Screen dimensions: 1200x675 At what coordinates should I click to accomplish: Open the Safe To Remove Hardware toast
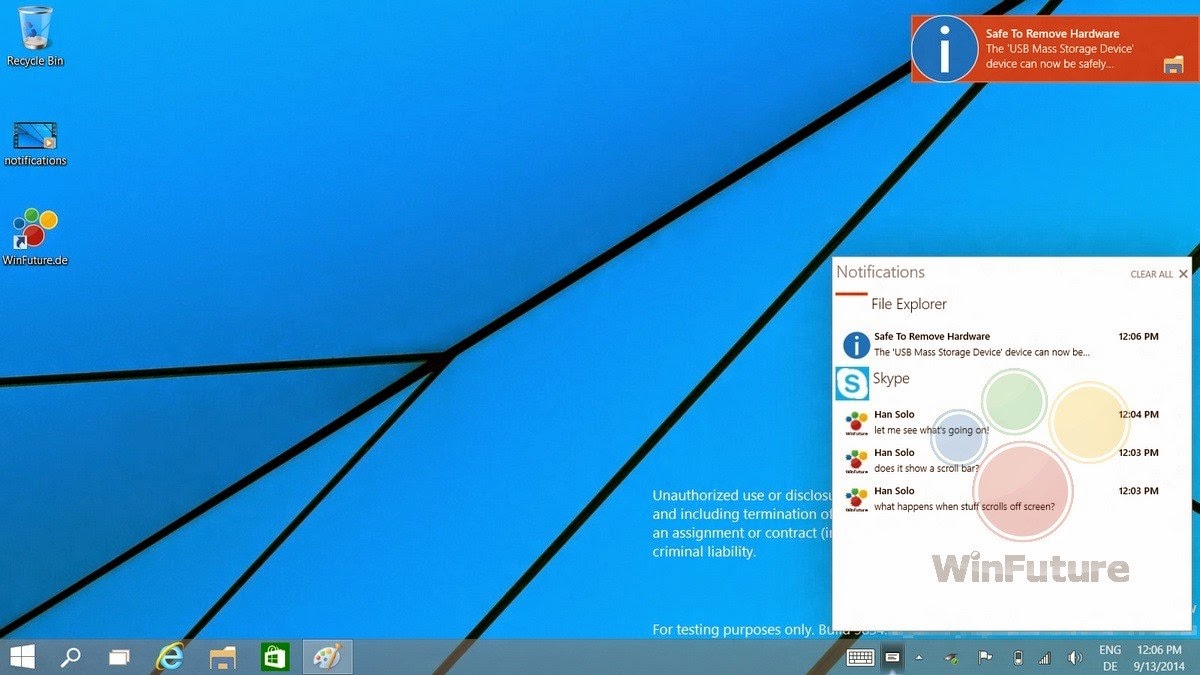tap(1055, 48)
